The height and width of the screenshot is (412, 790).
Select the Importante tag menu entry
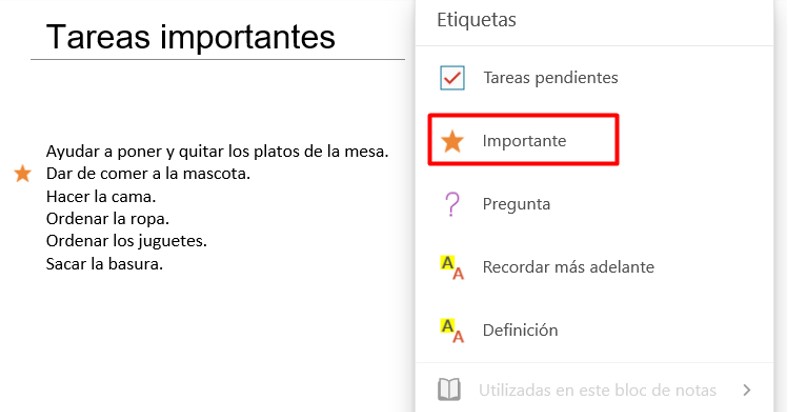point(523,140)
